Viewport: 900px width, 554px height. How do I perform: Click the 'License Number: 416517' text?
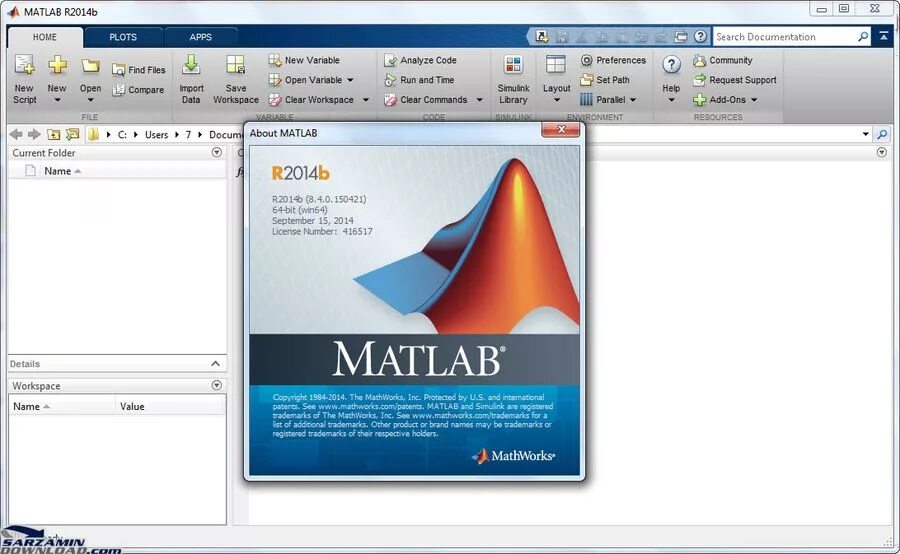click(x=322, y=232)
